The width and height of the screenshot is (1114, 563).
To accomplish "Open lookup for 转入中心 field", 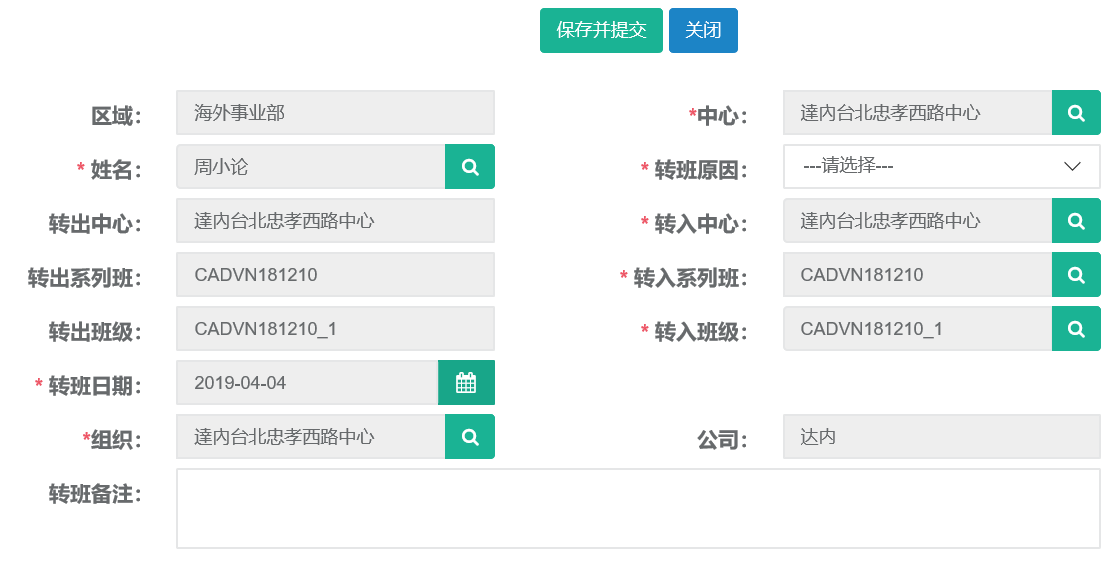I will coord(1076,221).
